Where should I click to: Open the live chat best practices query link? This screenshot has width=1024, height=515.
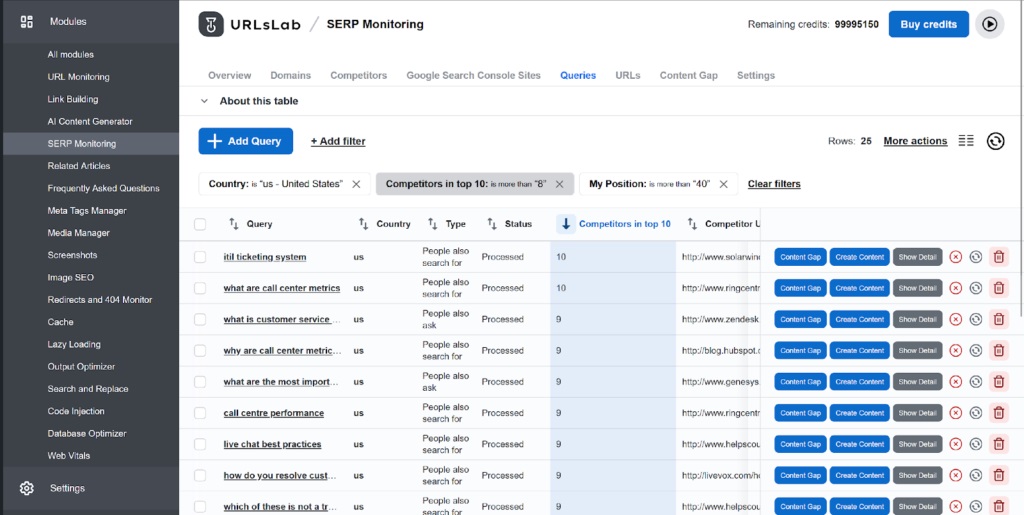(x=272, y=445)
